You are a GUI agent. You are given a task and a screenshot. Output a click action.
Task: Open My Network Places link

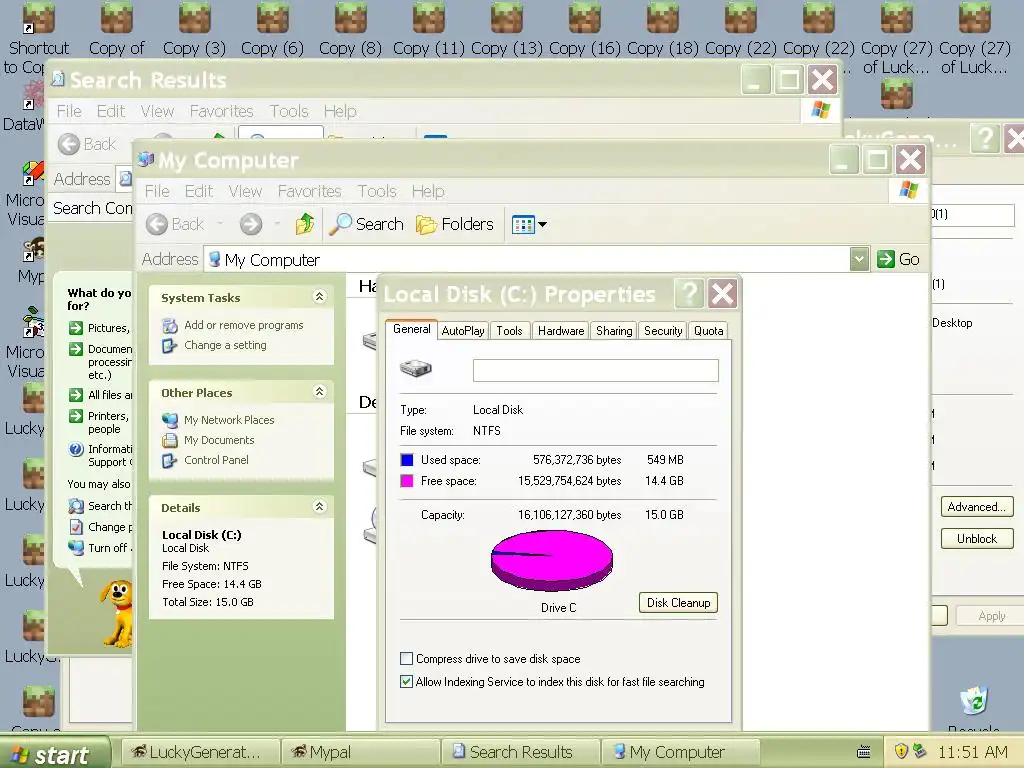click(229, 420)
